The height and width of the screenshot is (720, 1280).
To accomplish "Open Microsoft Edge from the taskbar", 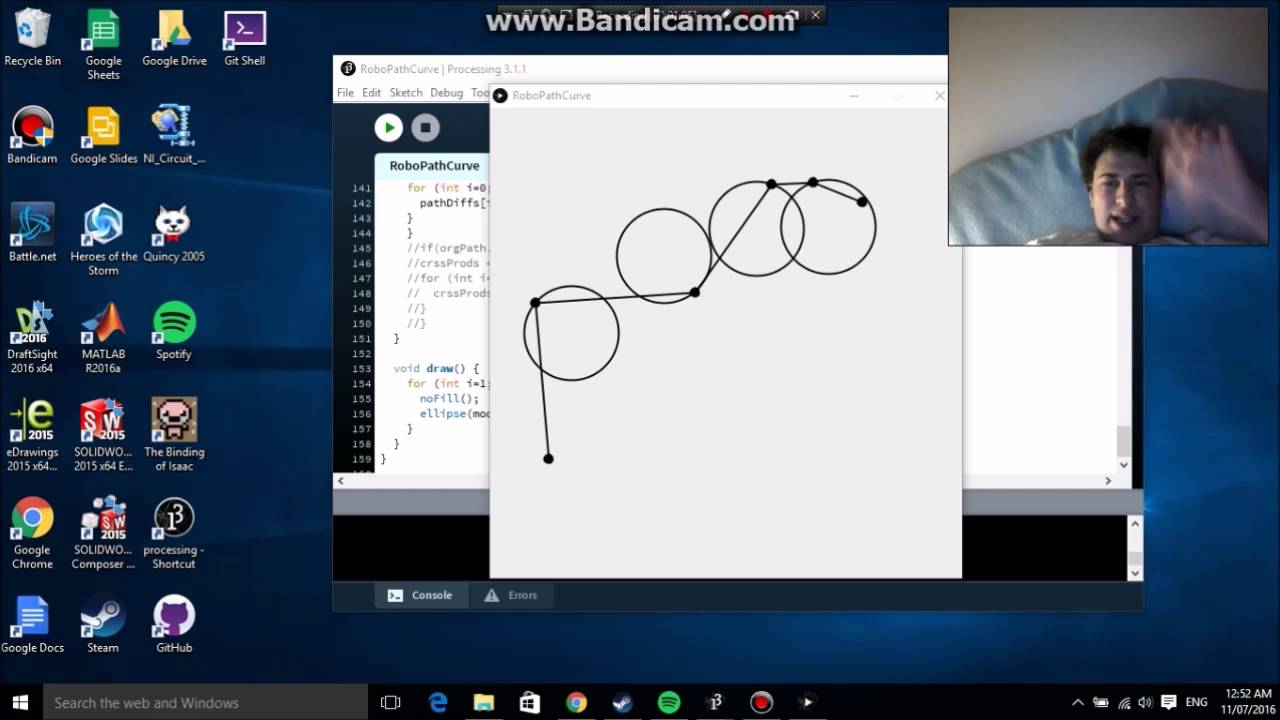I will click(438, 702).
